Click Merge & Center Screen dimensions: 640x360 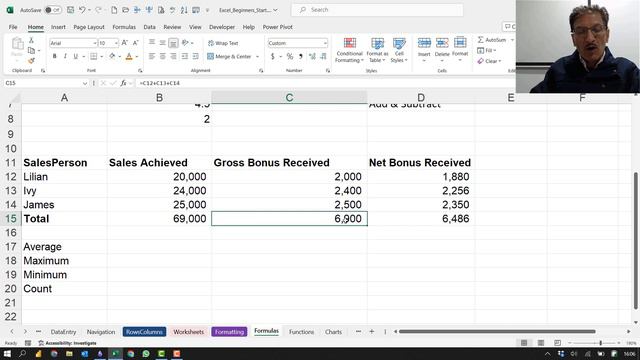229,56
